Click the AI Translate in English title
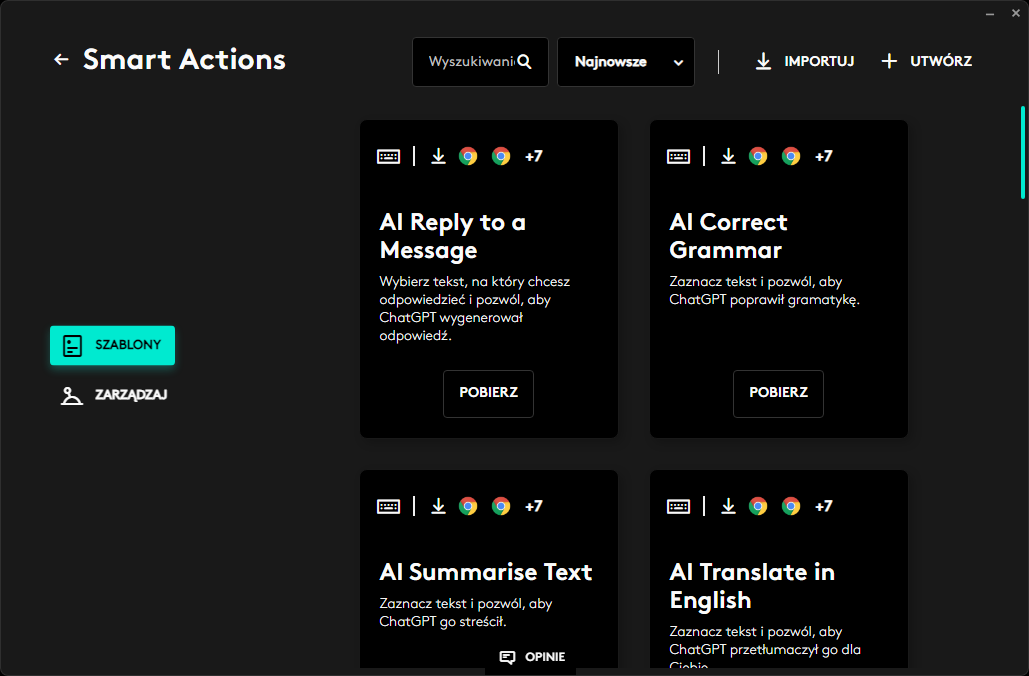The image size is (1029, 676). coord(752,586)
